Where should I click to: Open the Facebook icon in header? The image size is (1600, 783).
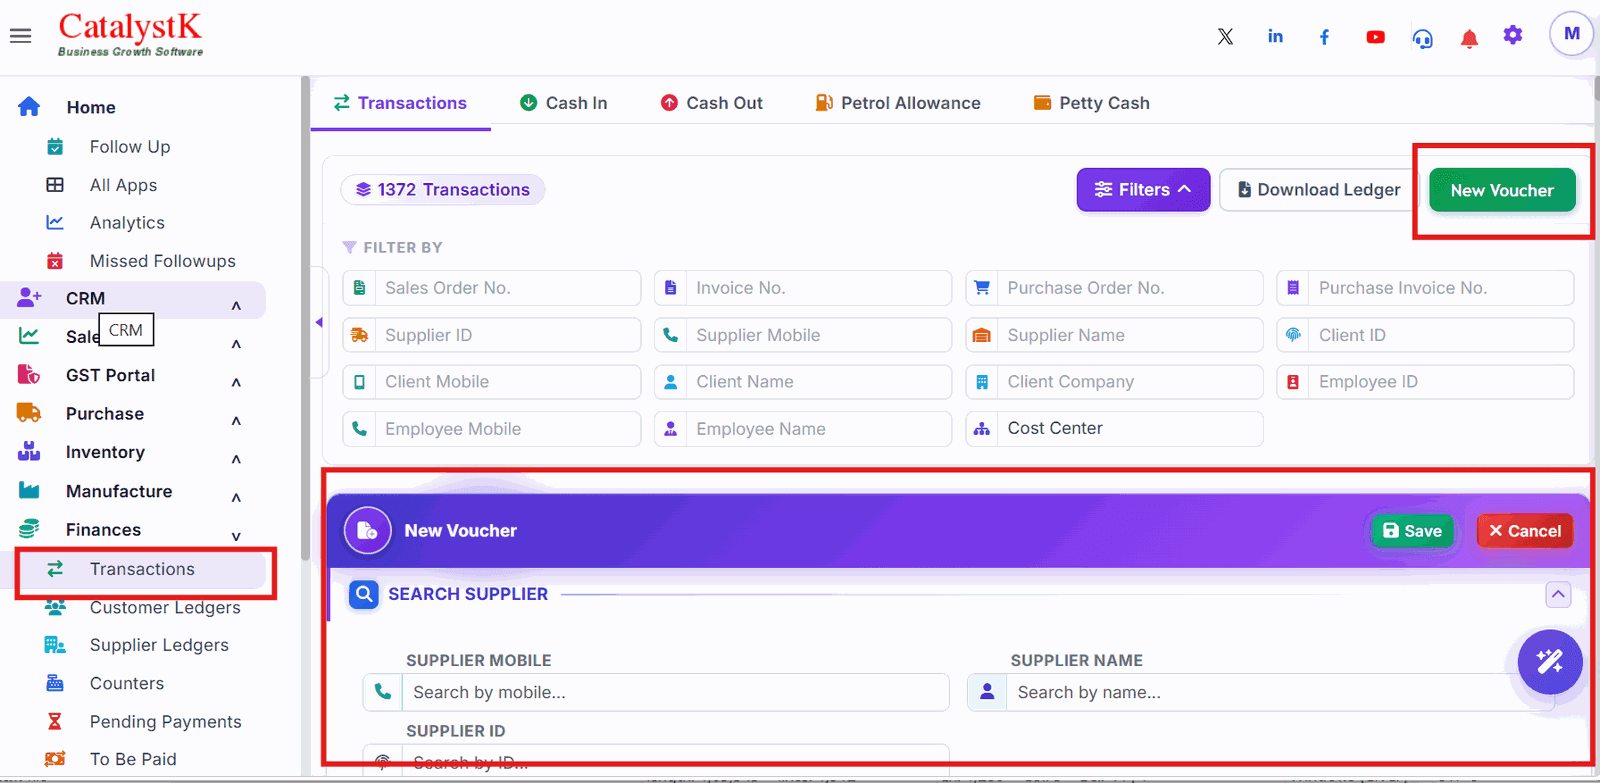(x=1324, y=37)
